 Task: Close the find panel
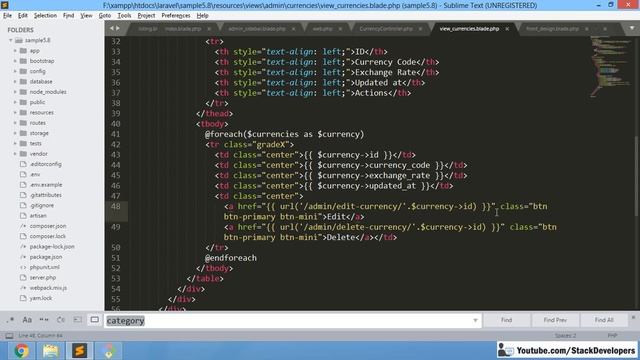tap(633, 317)
